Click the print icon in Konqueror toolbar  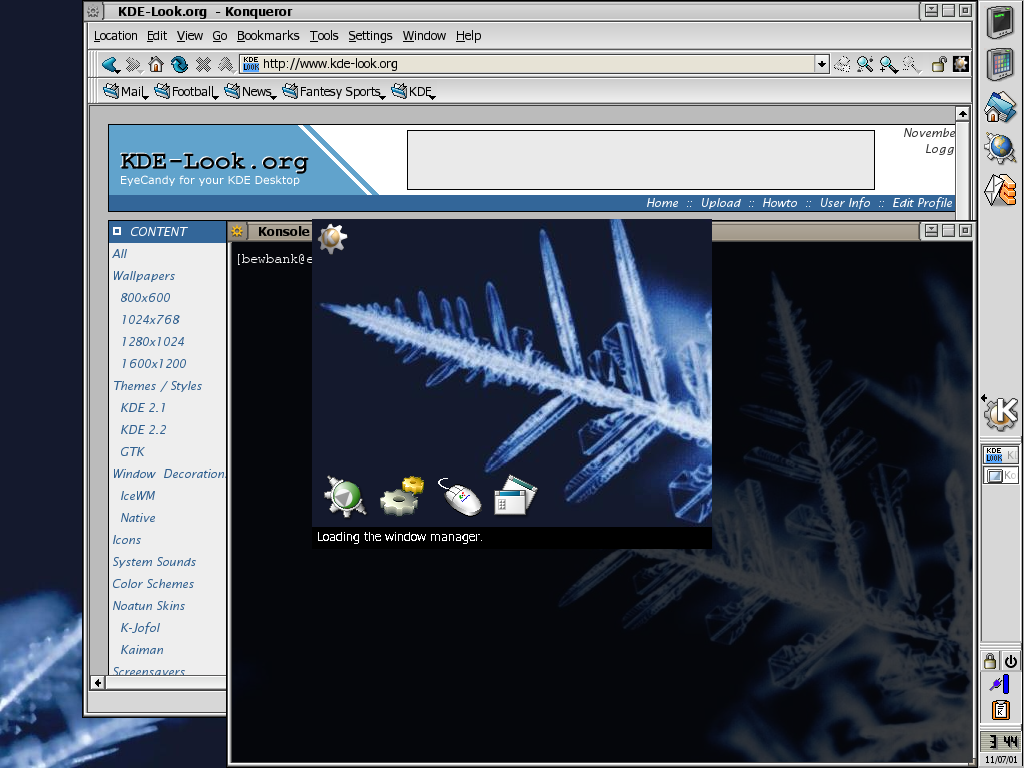click(842, 64)
